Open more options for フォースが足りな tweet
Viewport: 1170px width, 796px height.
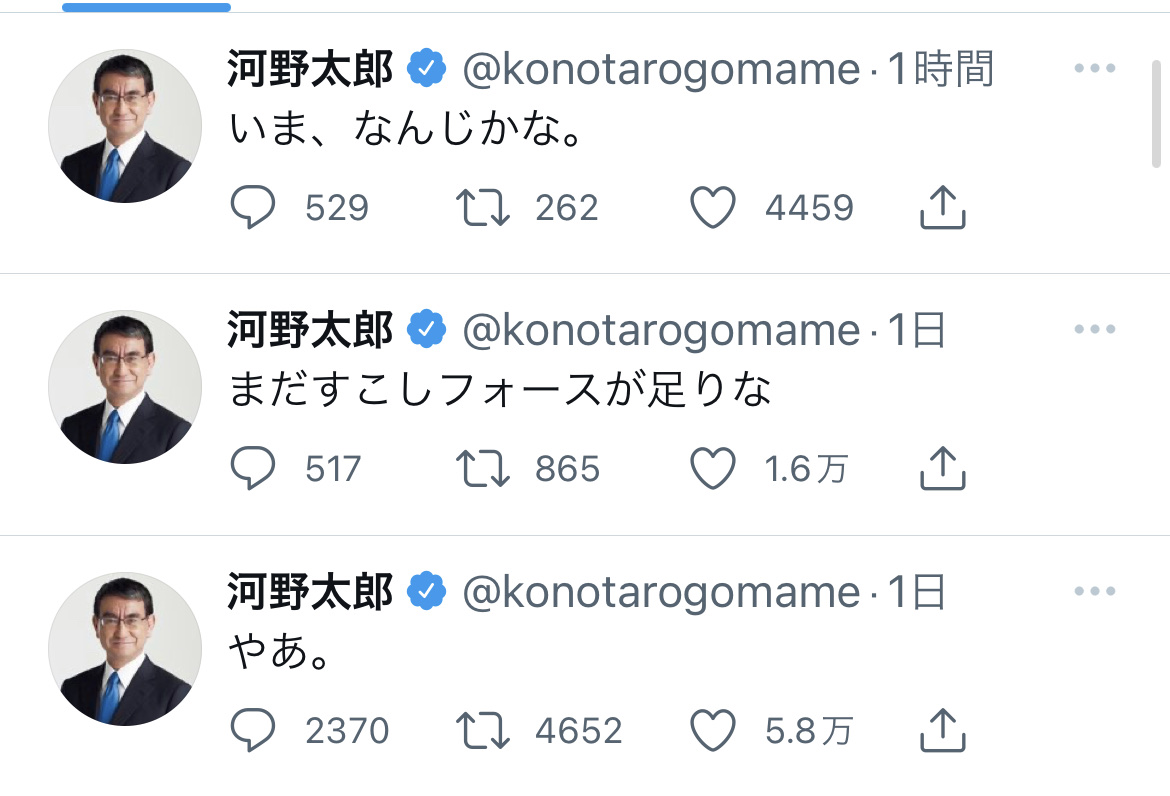pyautogui.click(x=1094, y=330)
